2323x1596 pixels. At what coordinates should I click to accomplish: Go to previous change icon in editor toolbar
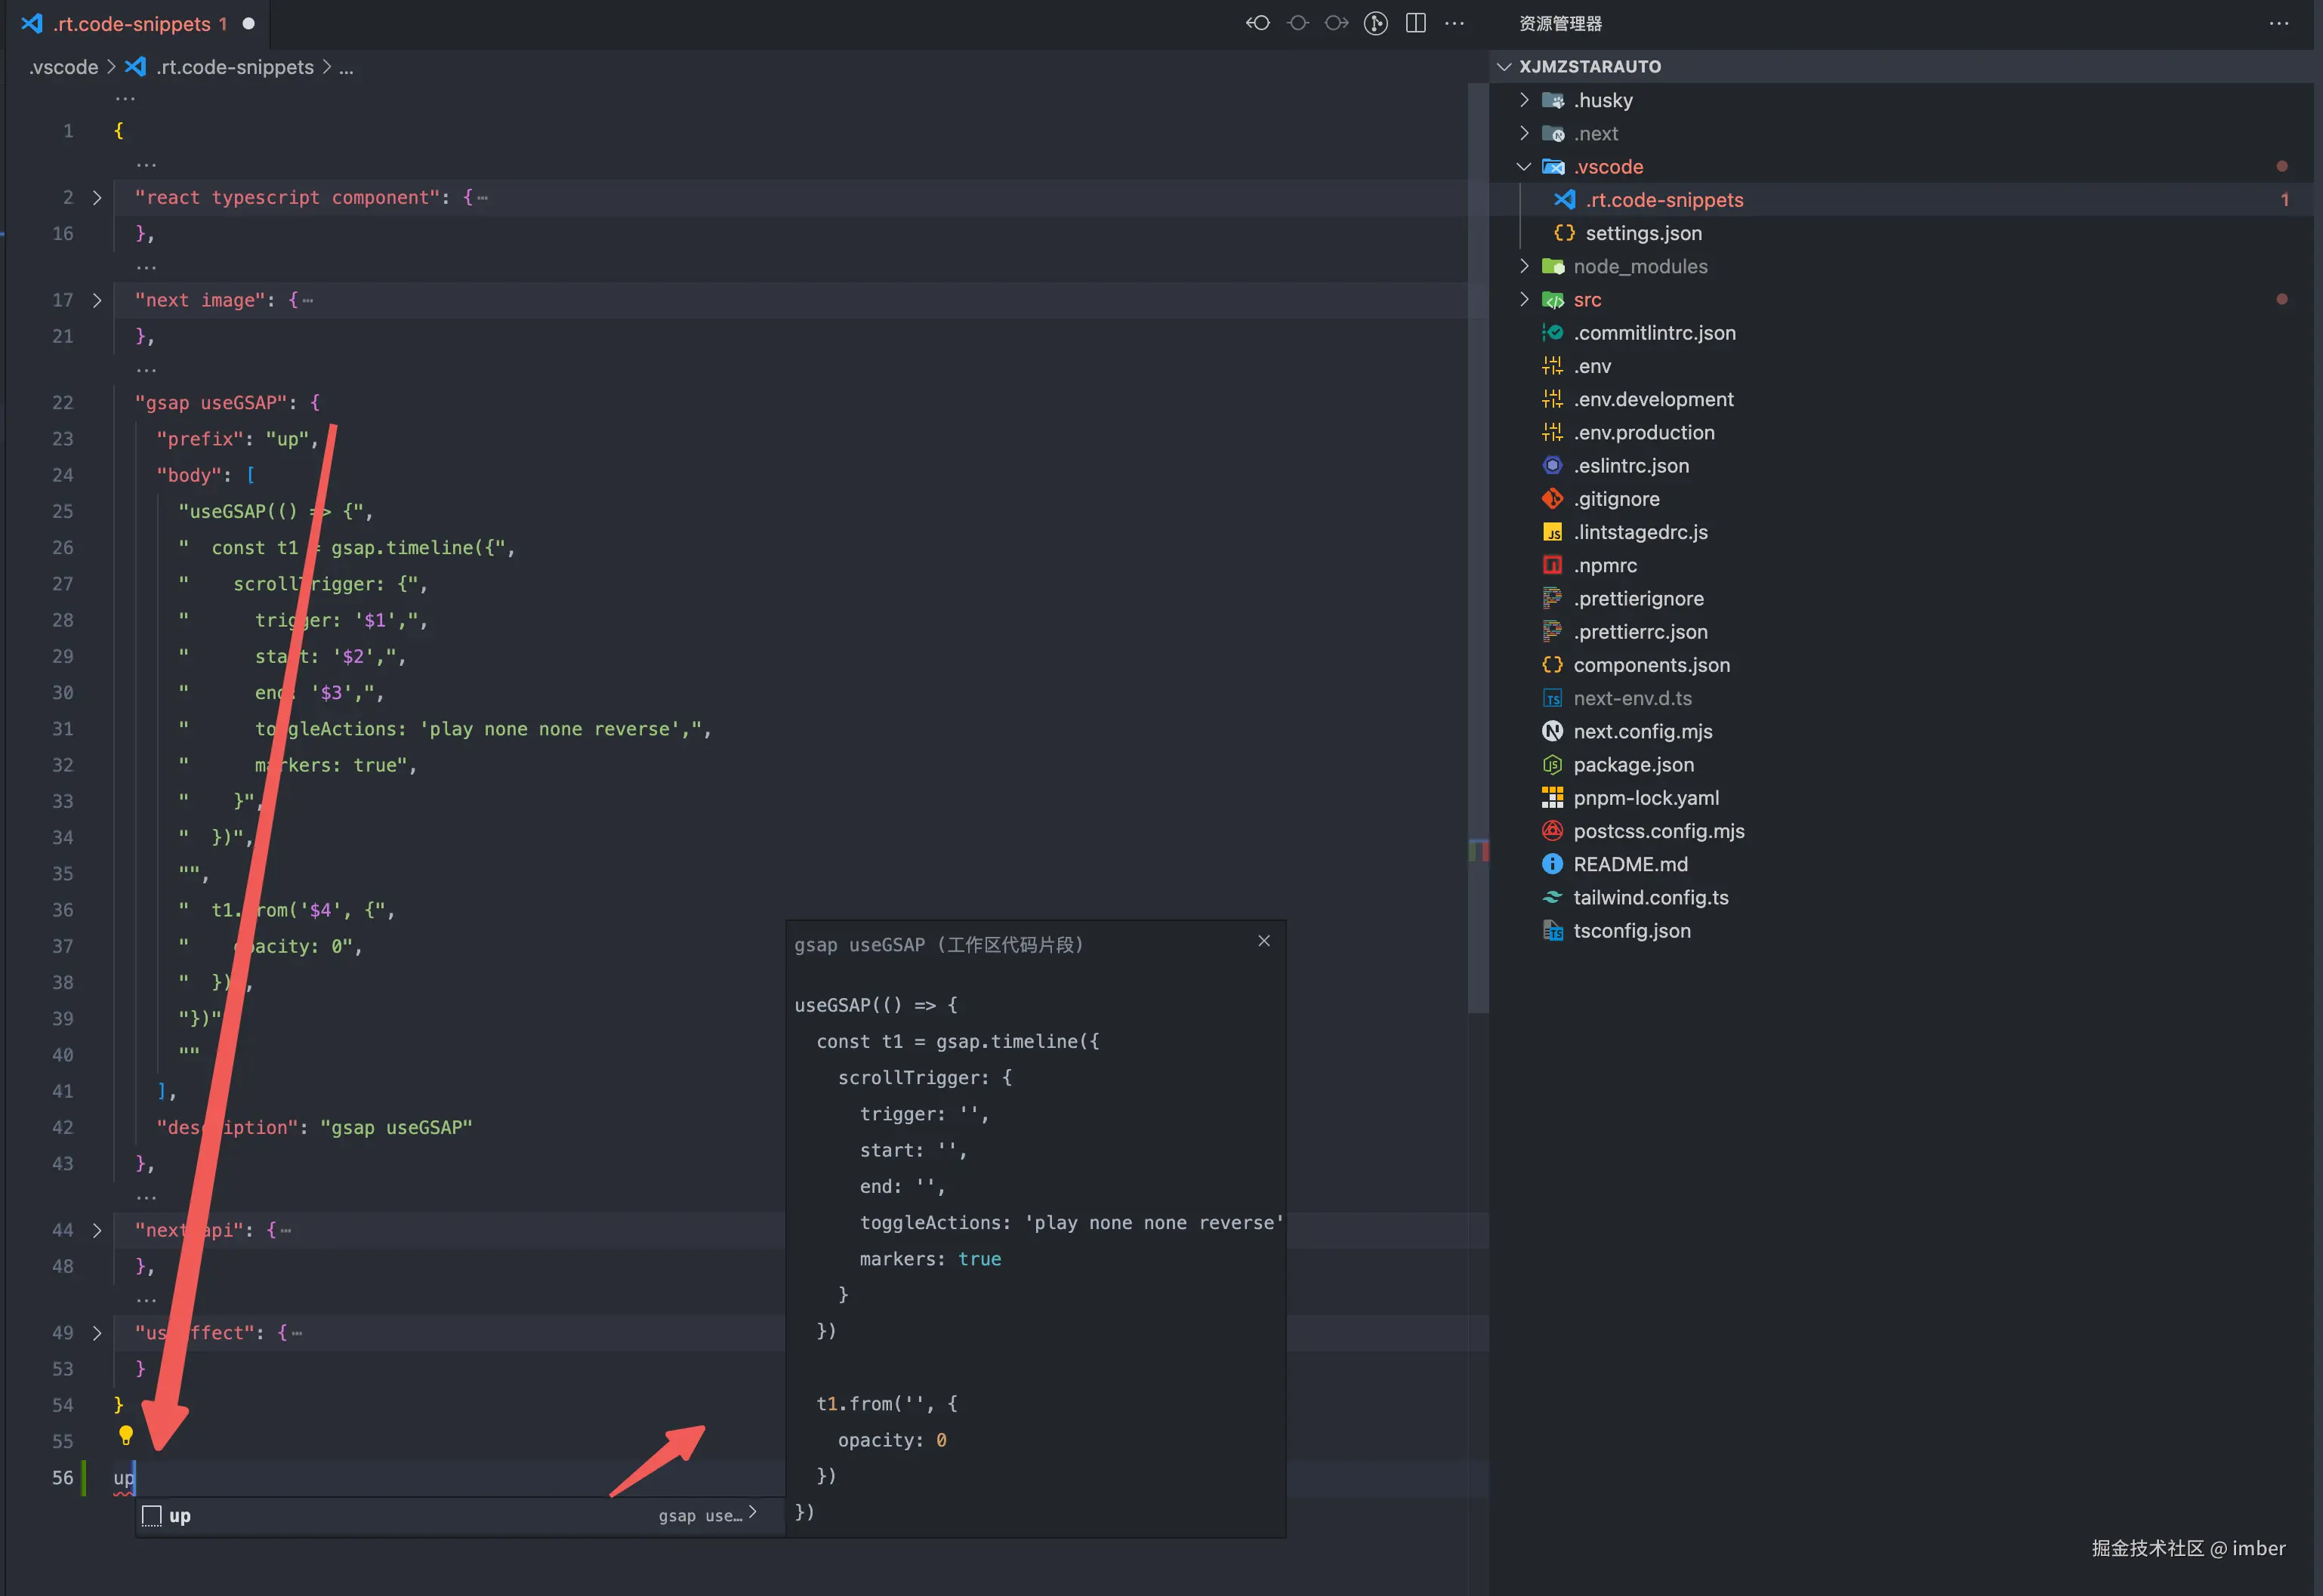1258,23
